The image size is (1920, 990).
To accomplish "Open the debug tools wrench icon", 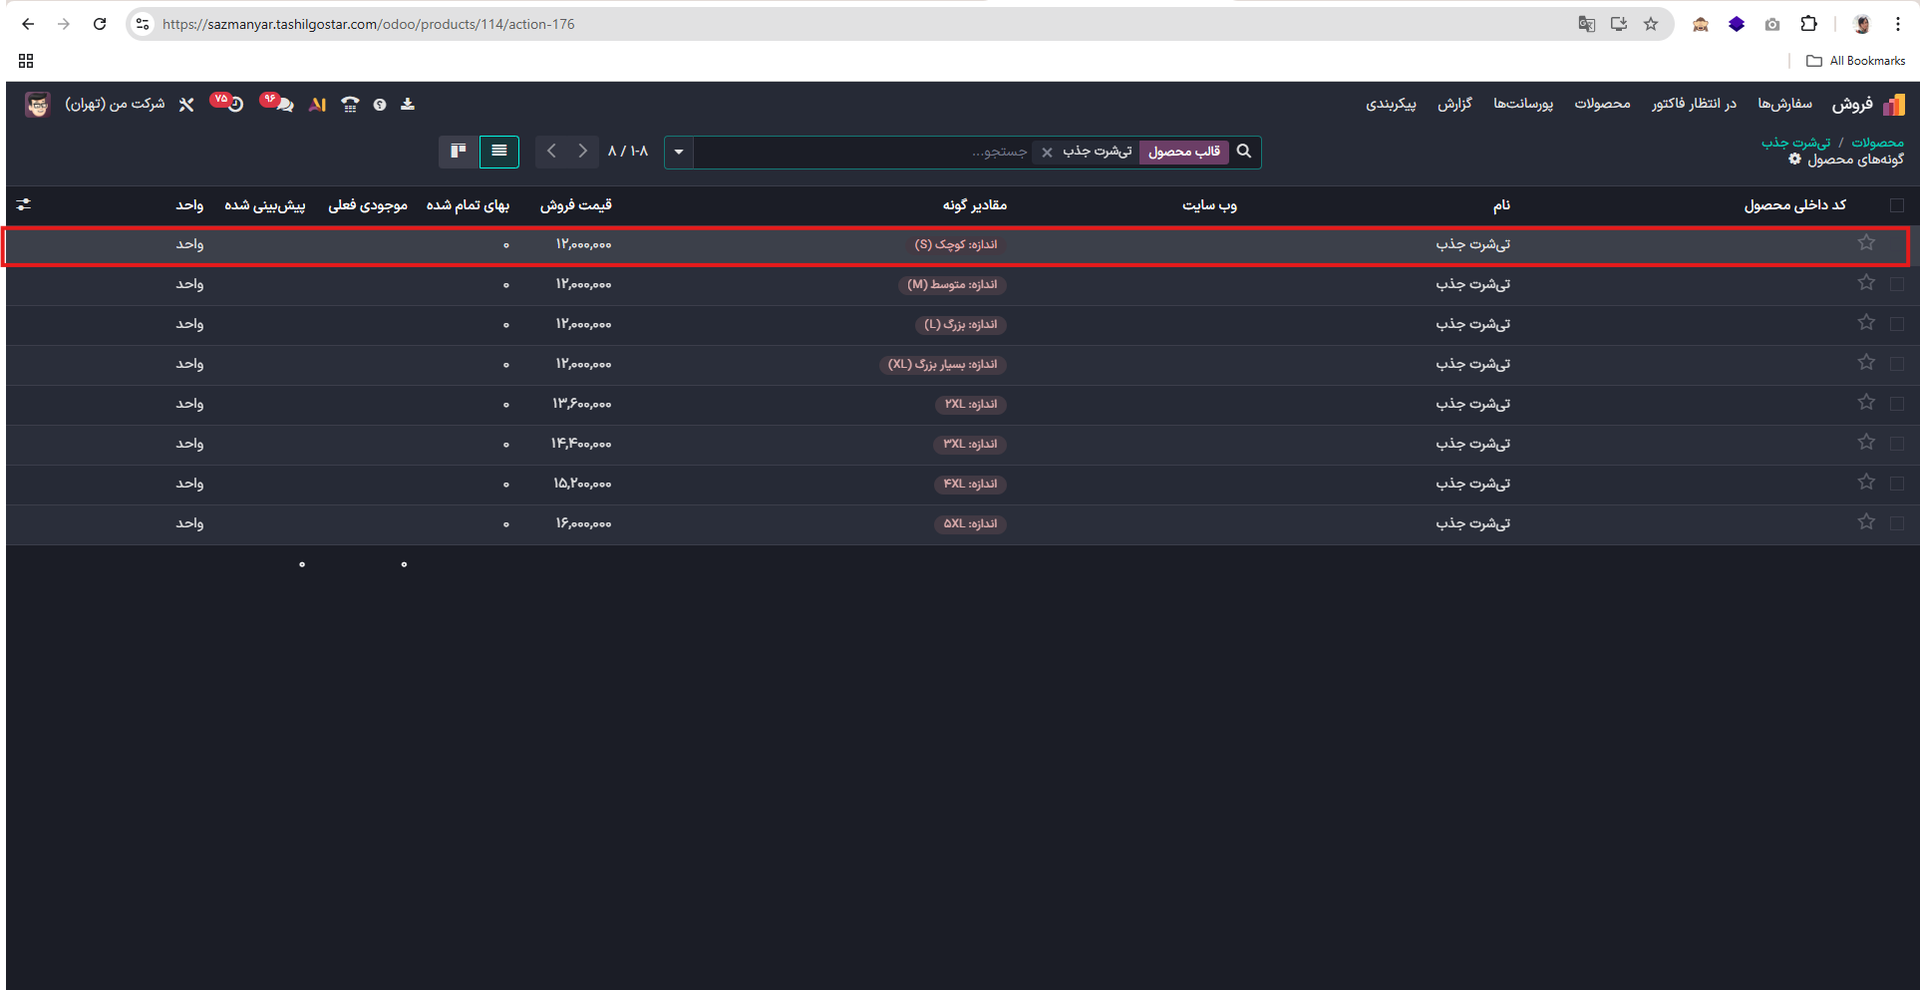I will pyautogui.click(x=186, y=104).
